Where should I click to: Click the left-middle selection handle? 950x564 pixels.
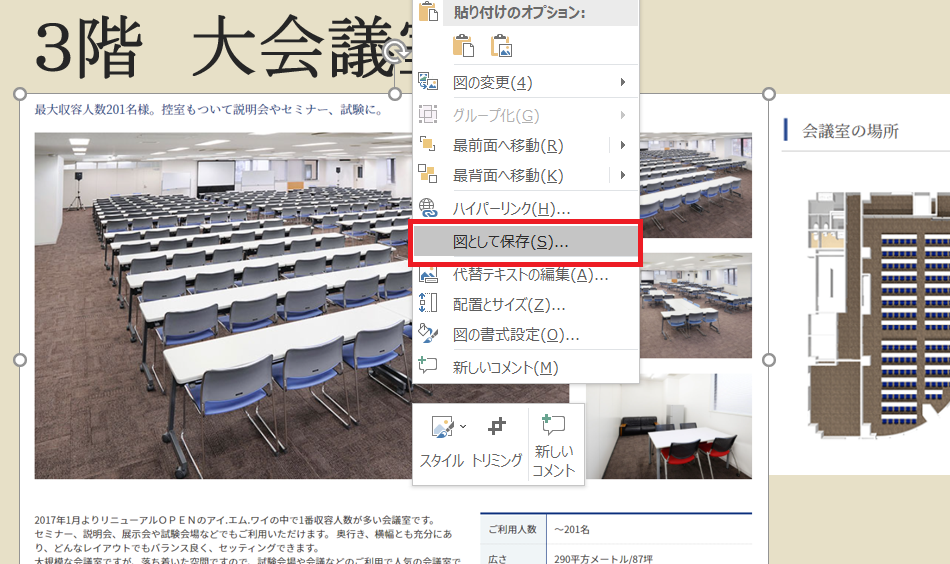[x=20, y=360]
